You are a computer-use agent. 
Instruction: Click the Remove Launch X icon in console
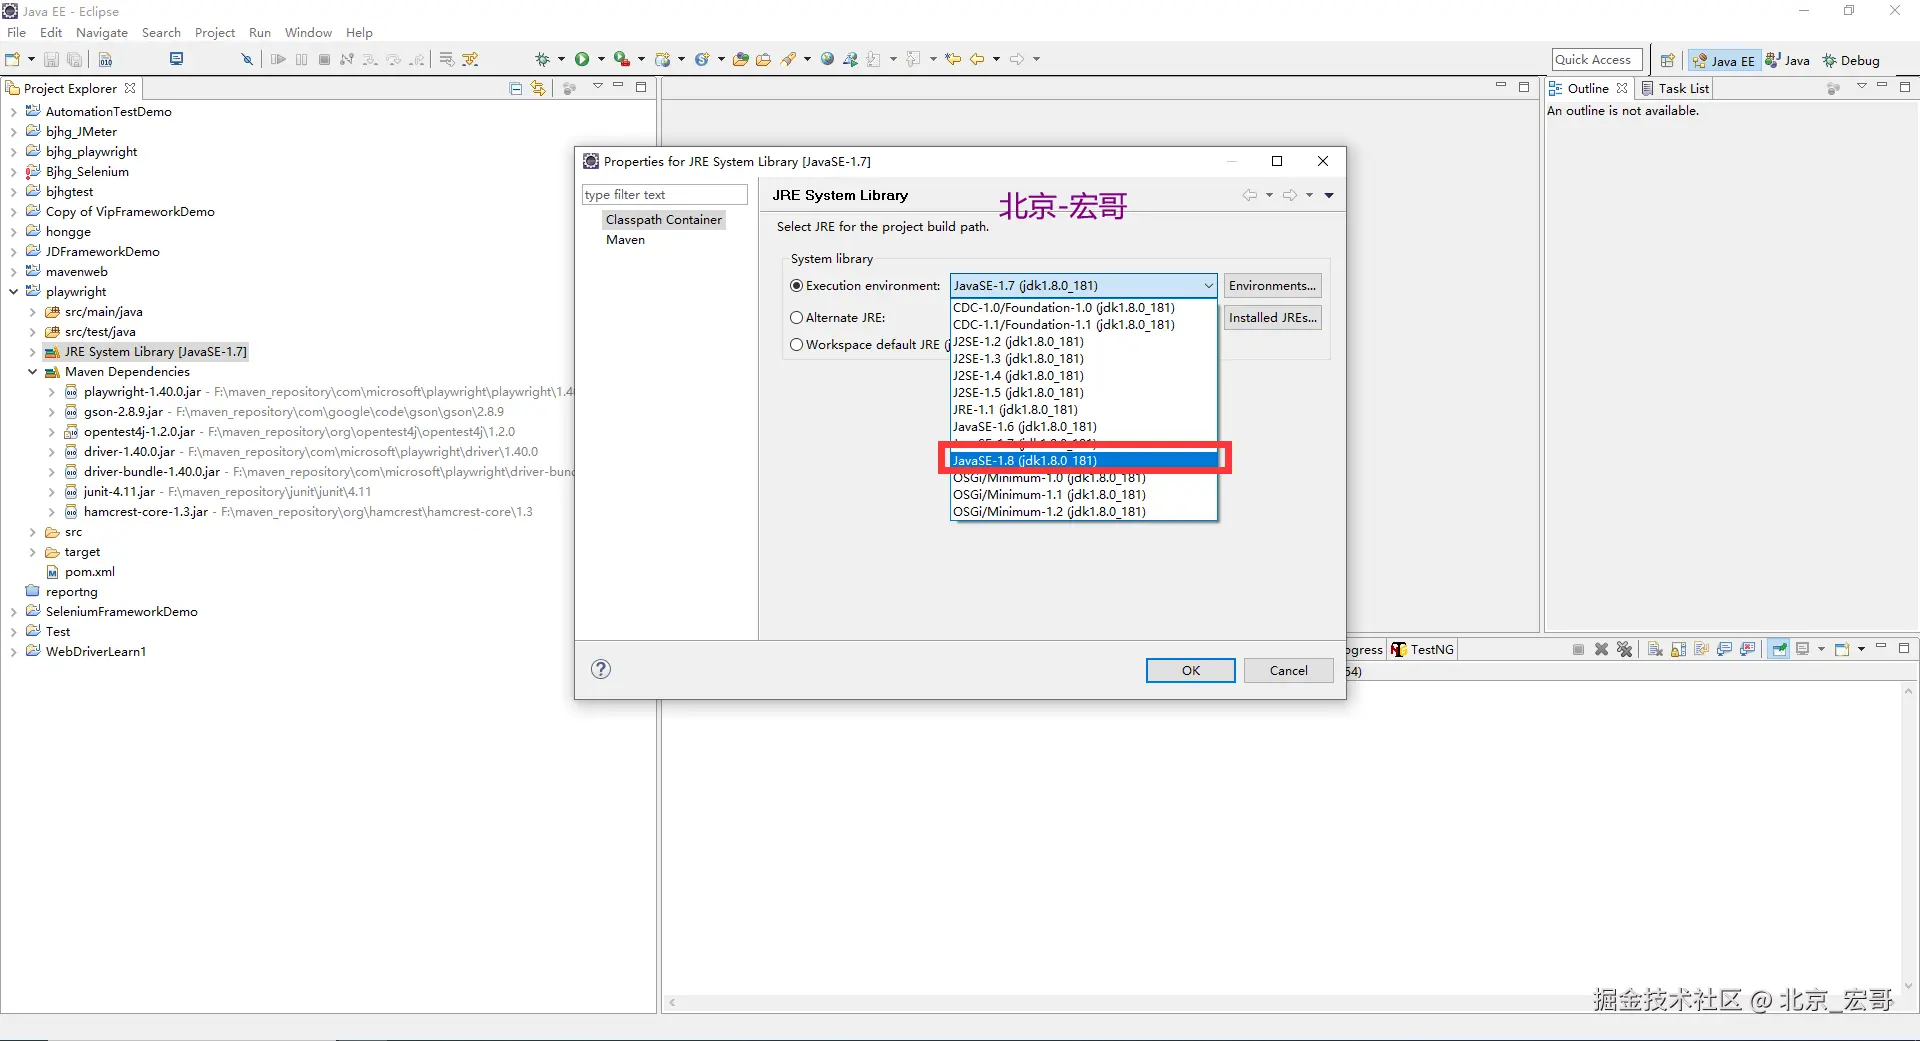point(1601,649)
